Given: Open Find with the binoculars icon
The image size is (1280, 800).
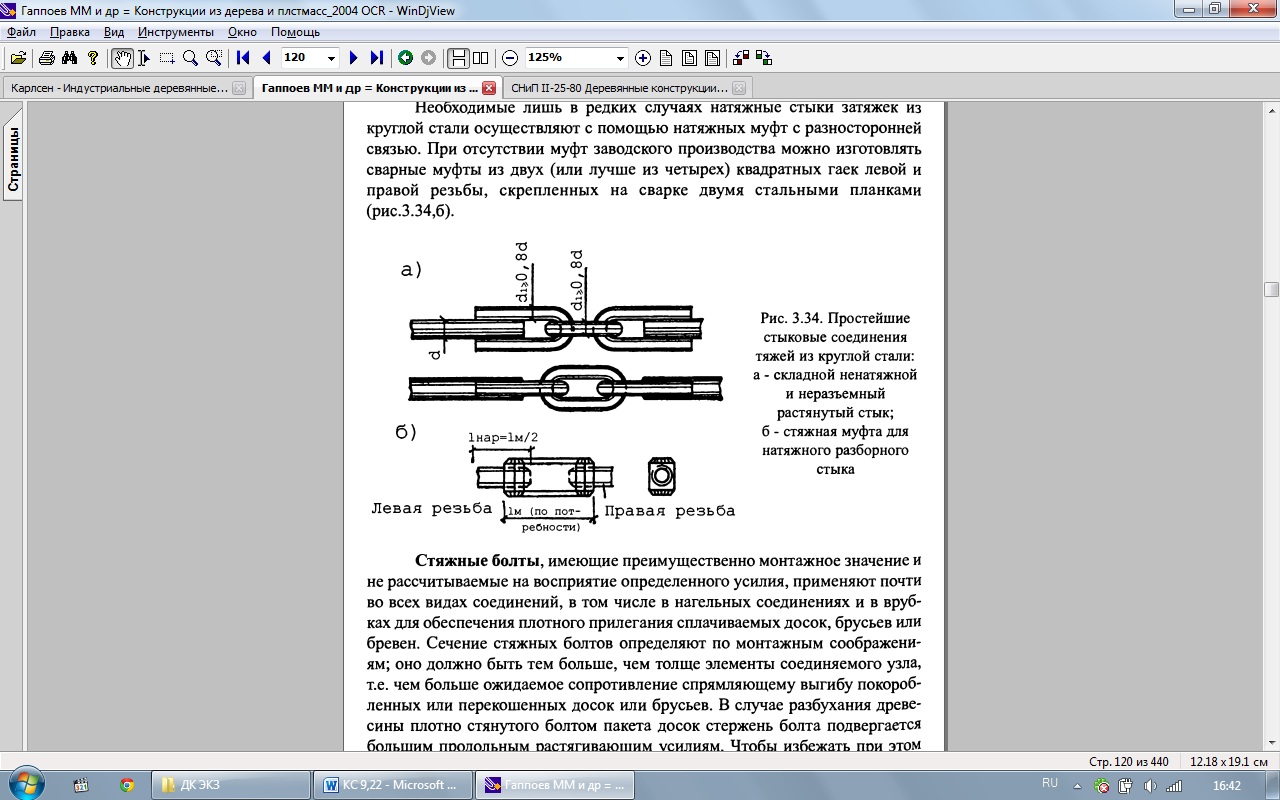Looking at the screenshot, I should tap(69, 58).
